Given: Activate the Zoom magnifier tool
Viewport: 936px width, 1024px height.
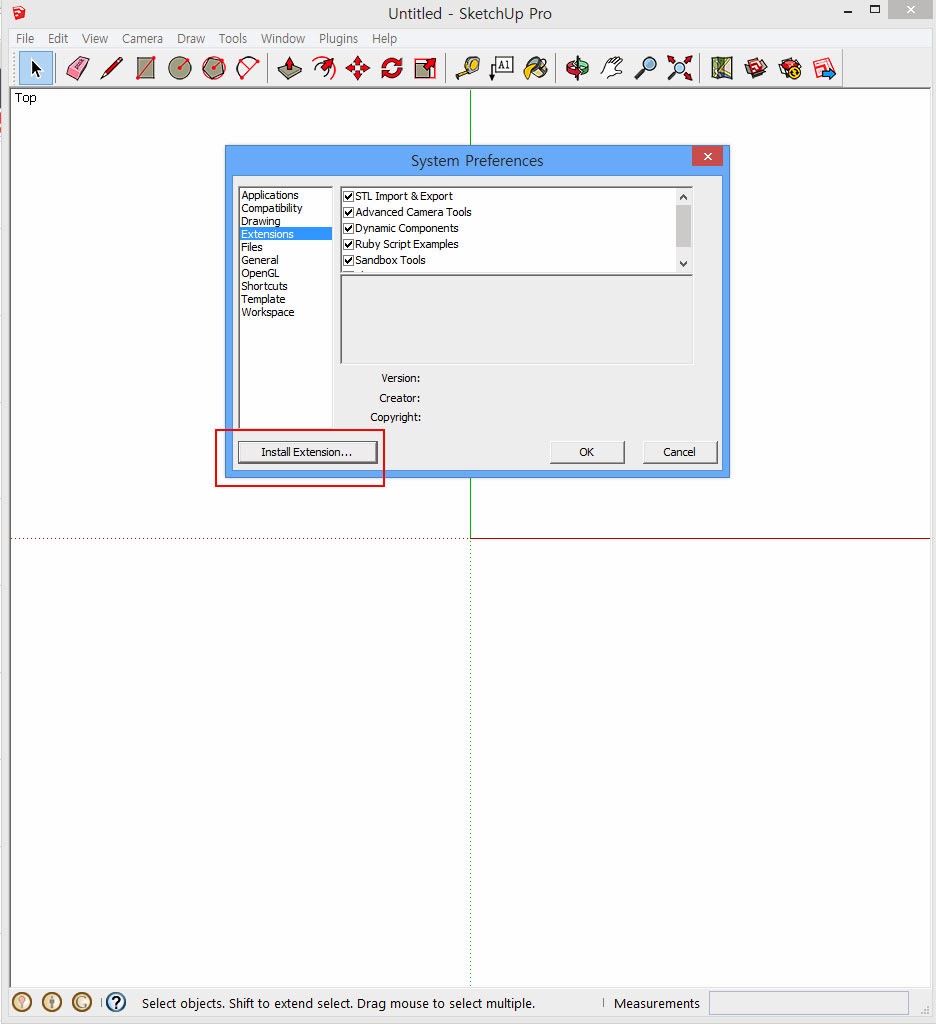Looking at the screenshot, I should click(x=646, y=68).
